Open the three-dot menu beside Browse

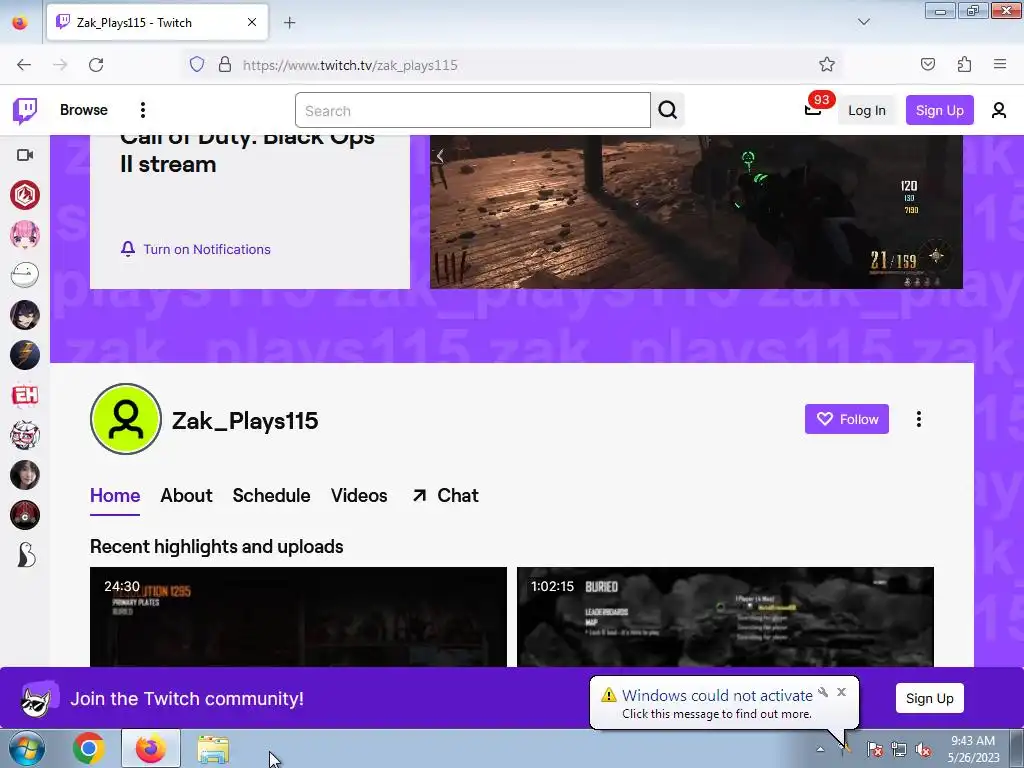click(x=142, y=110)
